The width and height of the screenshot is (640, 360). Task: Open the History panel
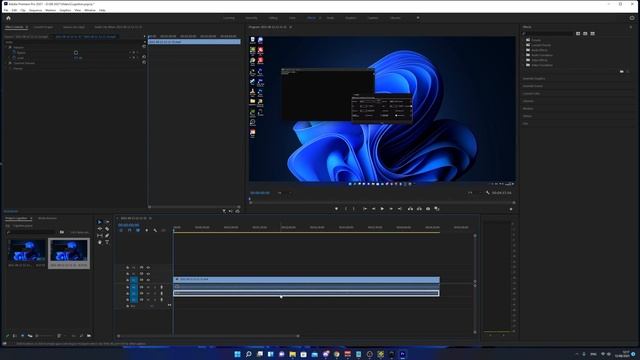[527, 116]
